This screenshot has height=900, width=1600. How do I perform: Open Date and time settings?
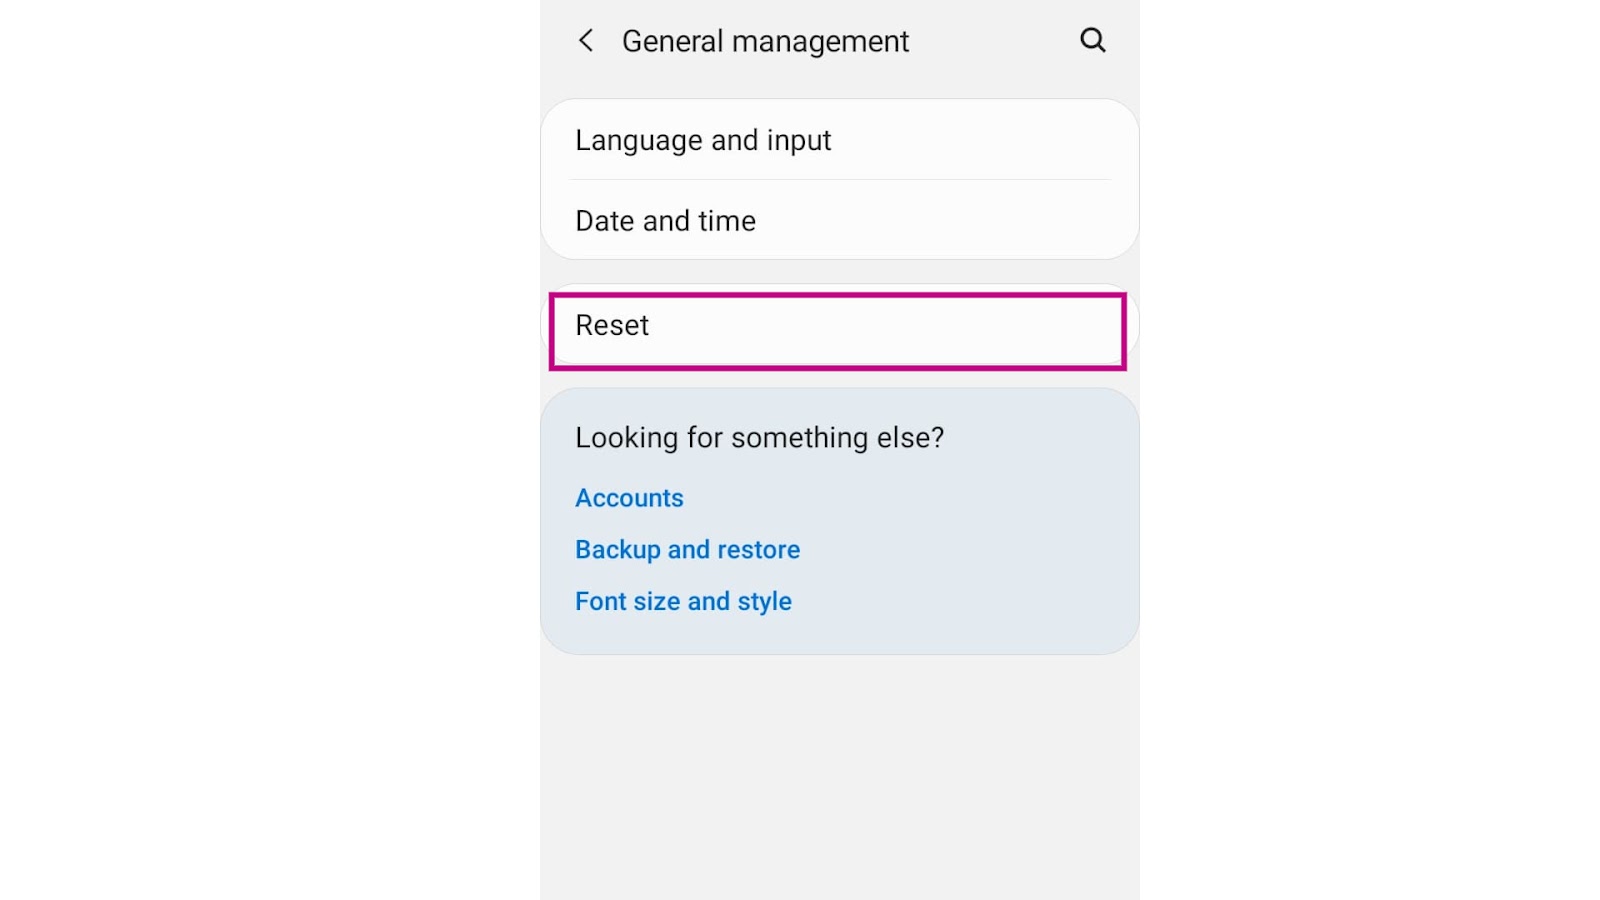pos(665,221)
